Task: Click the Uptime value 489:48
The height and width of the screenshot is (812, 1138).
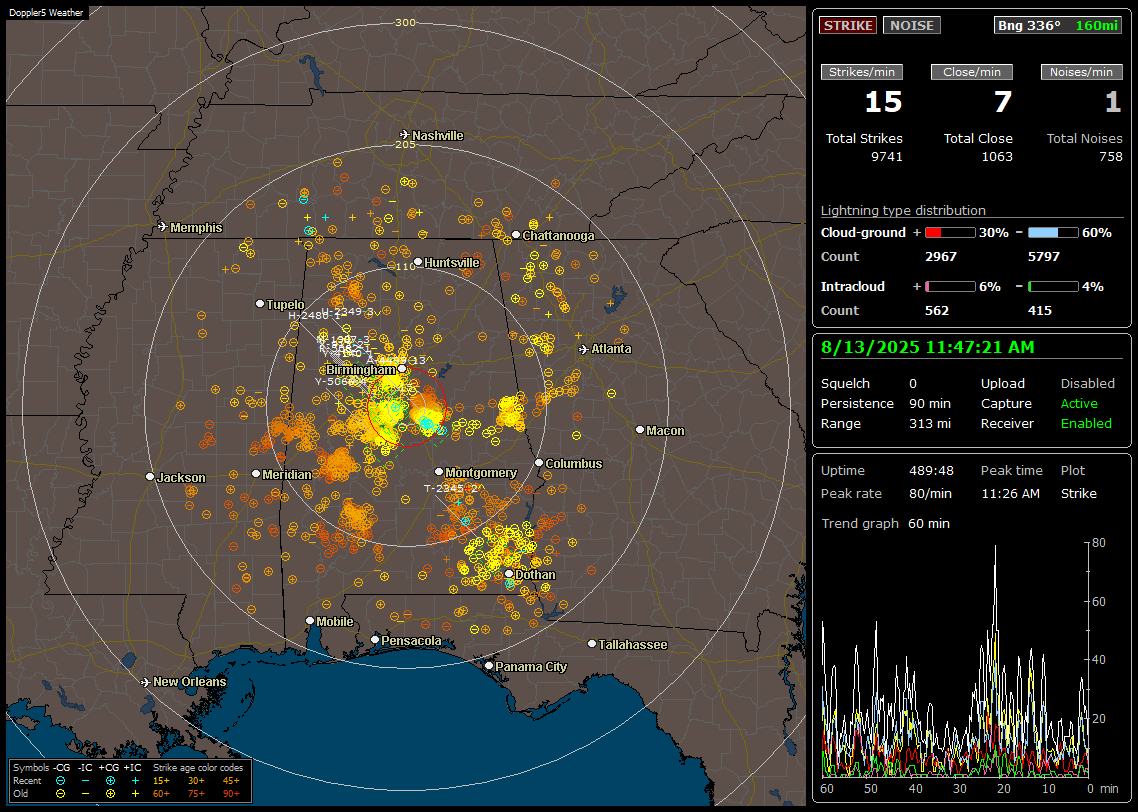Action: click(931, 471)
